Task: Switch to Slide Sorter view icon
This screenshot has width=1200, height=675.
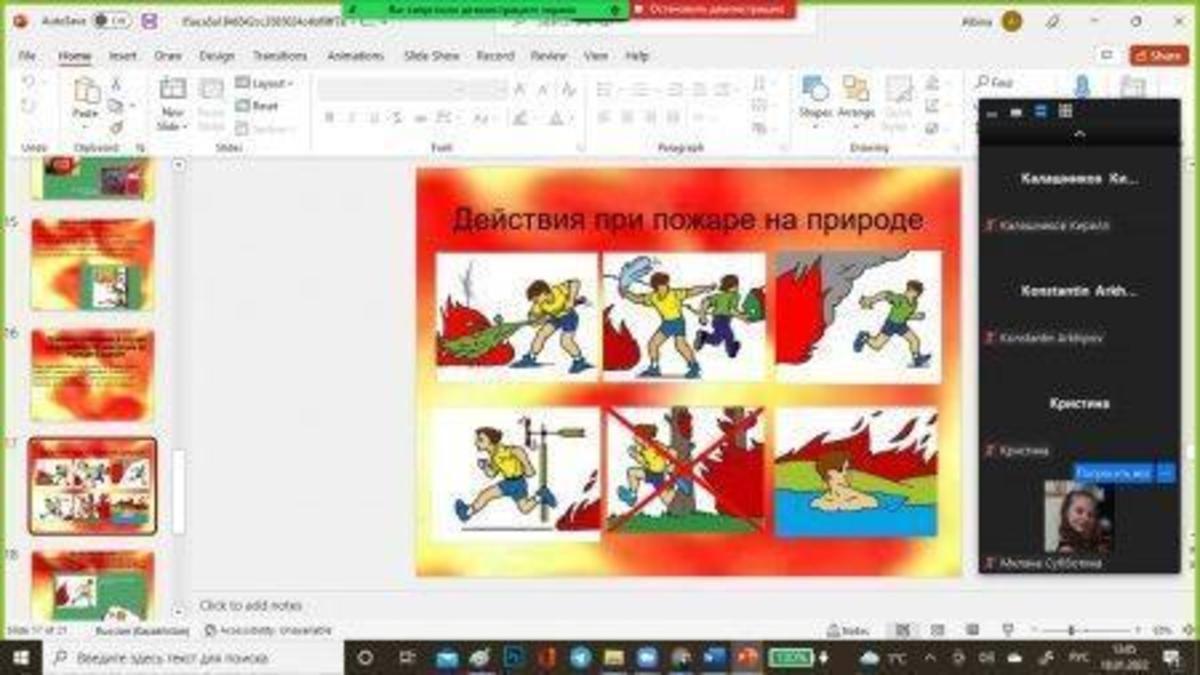Action: (937, 631)
